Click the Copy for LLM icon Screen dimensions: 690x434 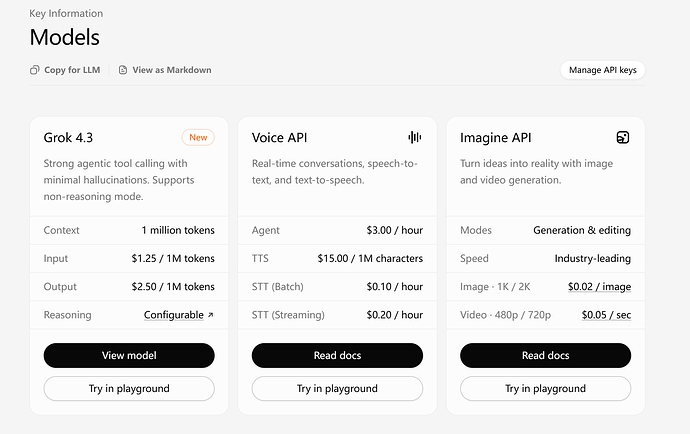point(34,70)
